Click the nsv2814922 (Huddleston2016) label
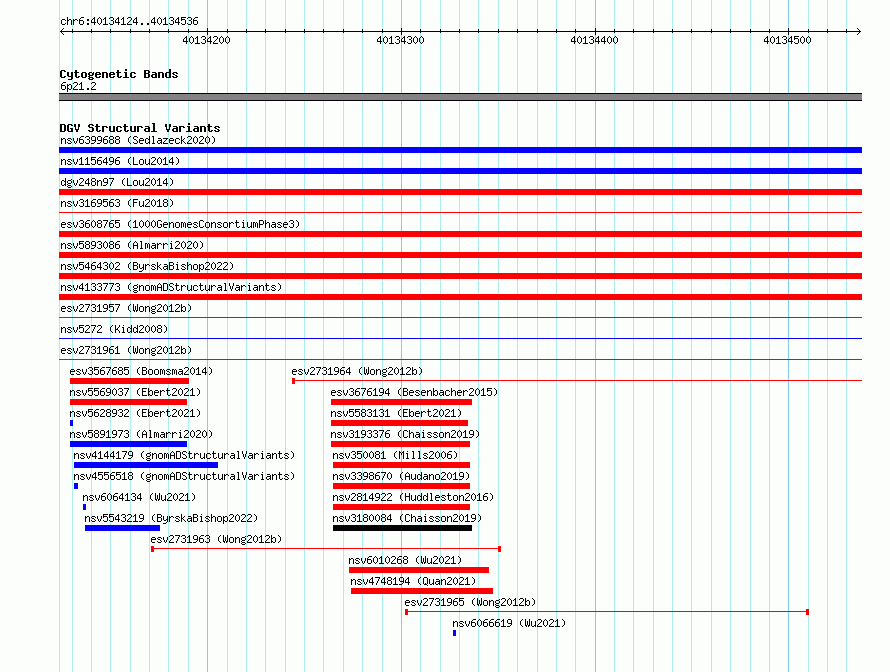890x672 pixels. point(413,497)
